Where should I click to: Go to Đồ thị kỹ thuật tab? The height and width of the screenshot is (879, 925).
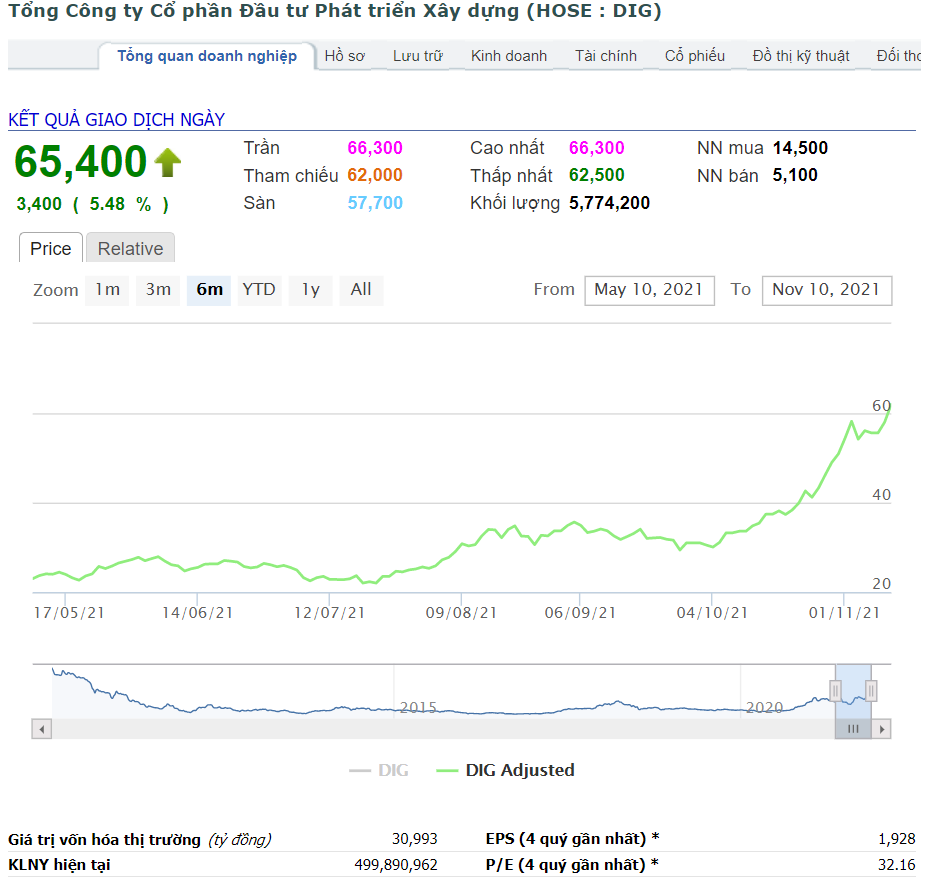pyautogui.click(x=801, y=56)
